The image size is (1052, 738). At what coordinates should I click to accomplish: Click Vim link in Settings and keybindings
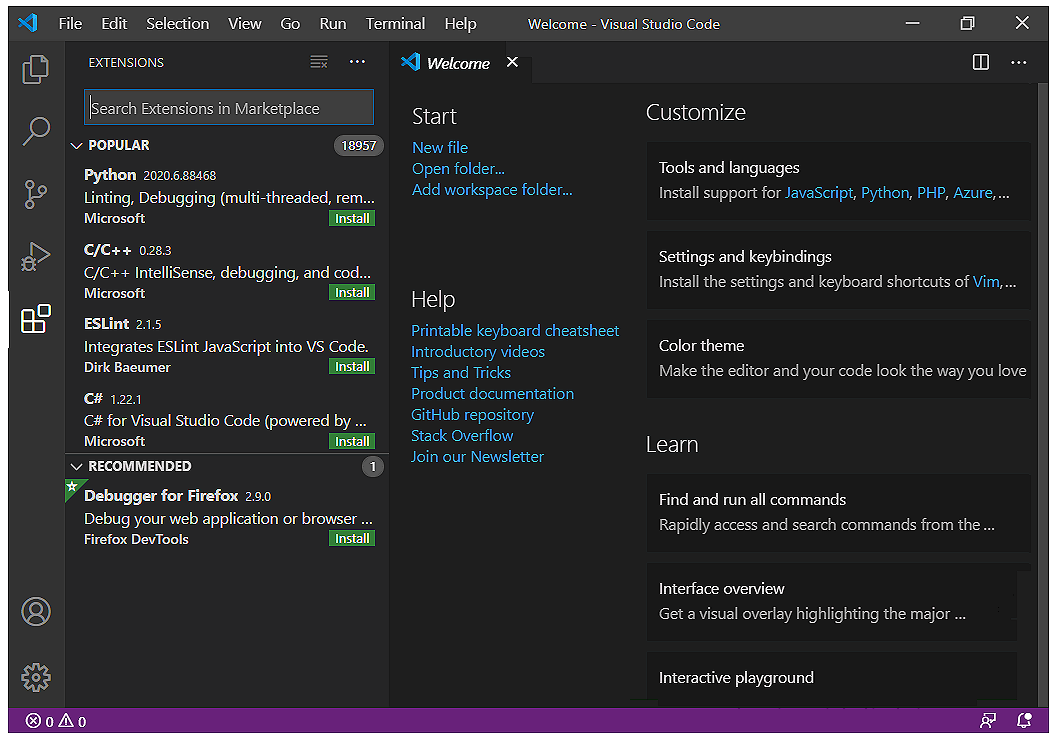point(986,282)
